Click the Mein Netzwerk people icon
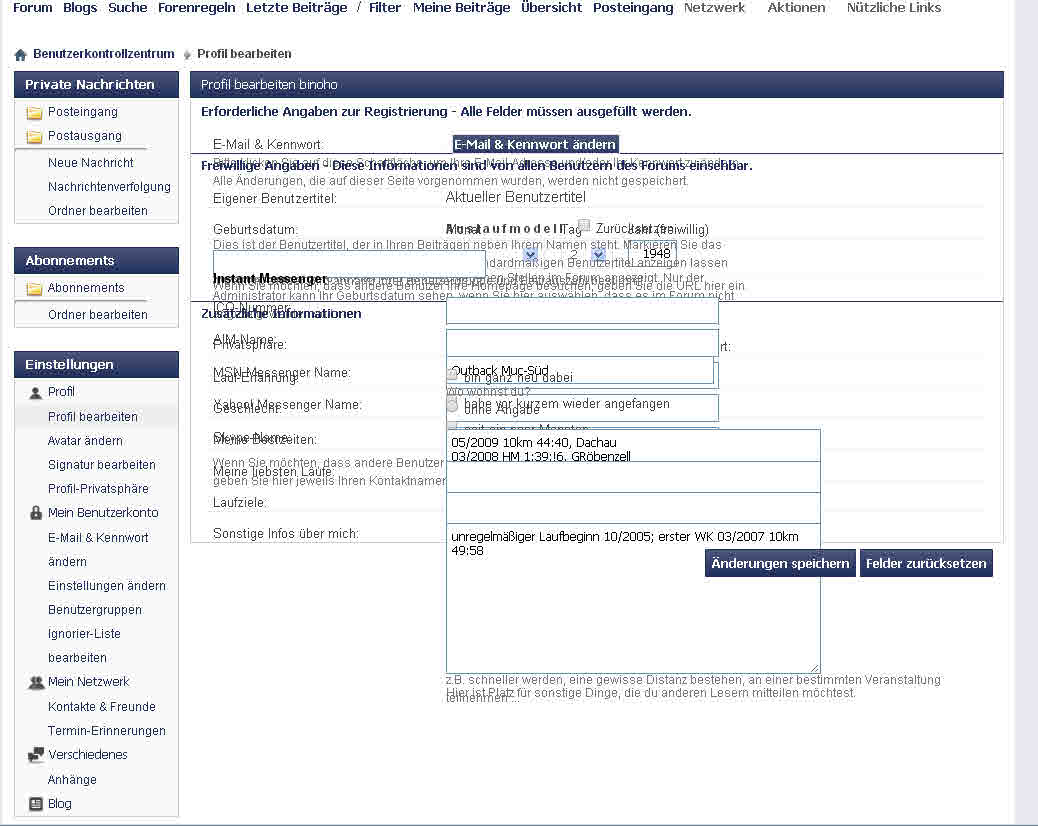Screen dimensions: 1038x826 [x=36, y=682]
